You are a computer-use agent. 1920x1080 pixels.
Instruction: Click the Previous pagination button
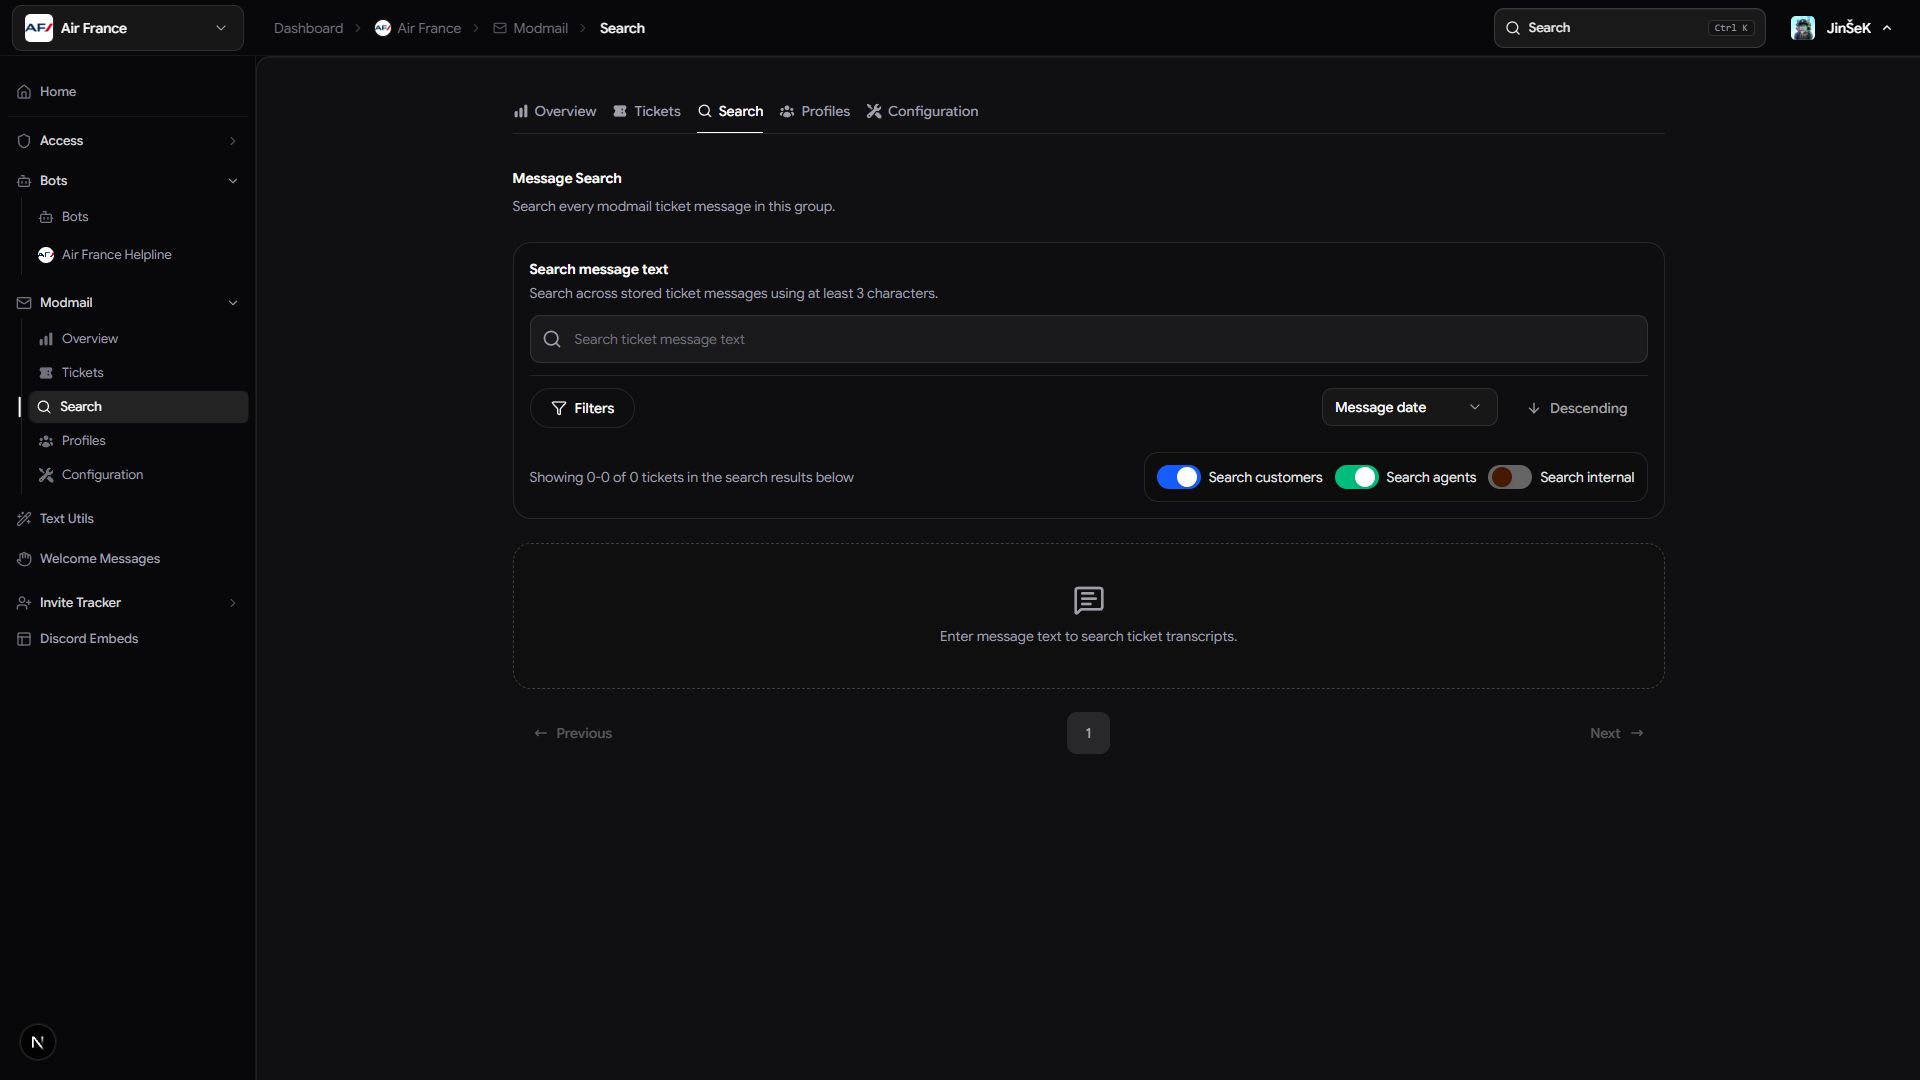[573, 733]
